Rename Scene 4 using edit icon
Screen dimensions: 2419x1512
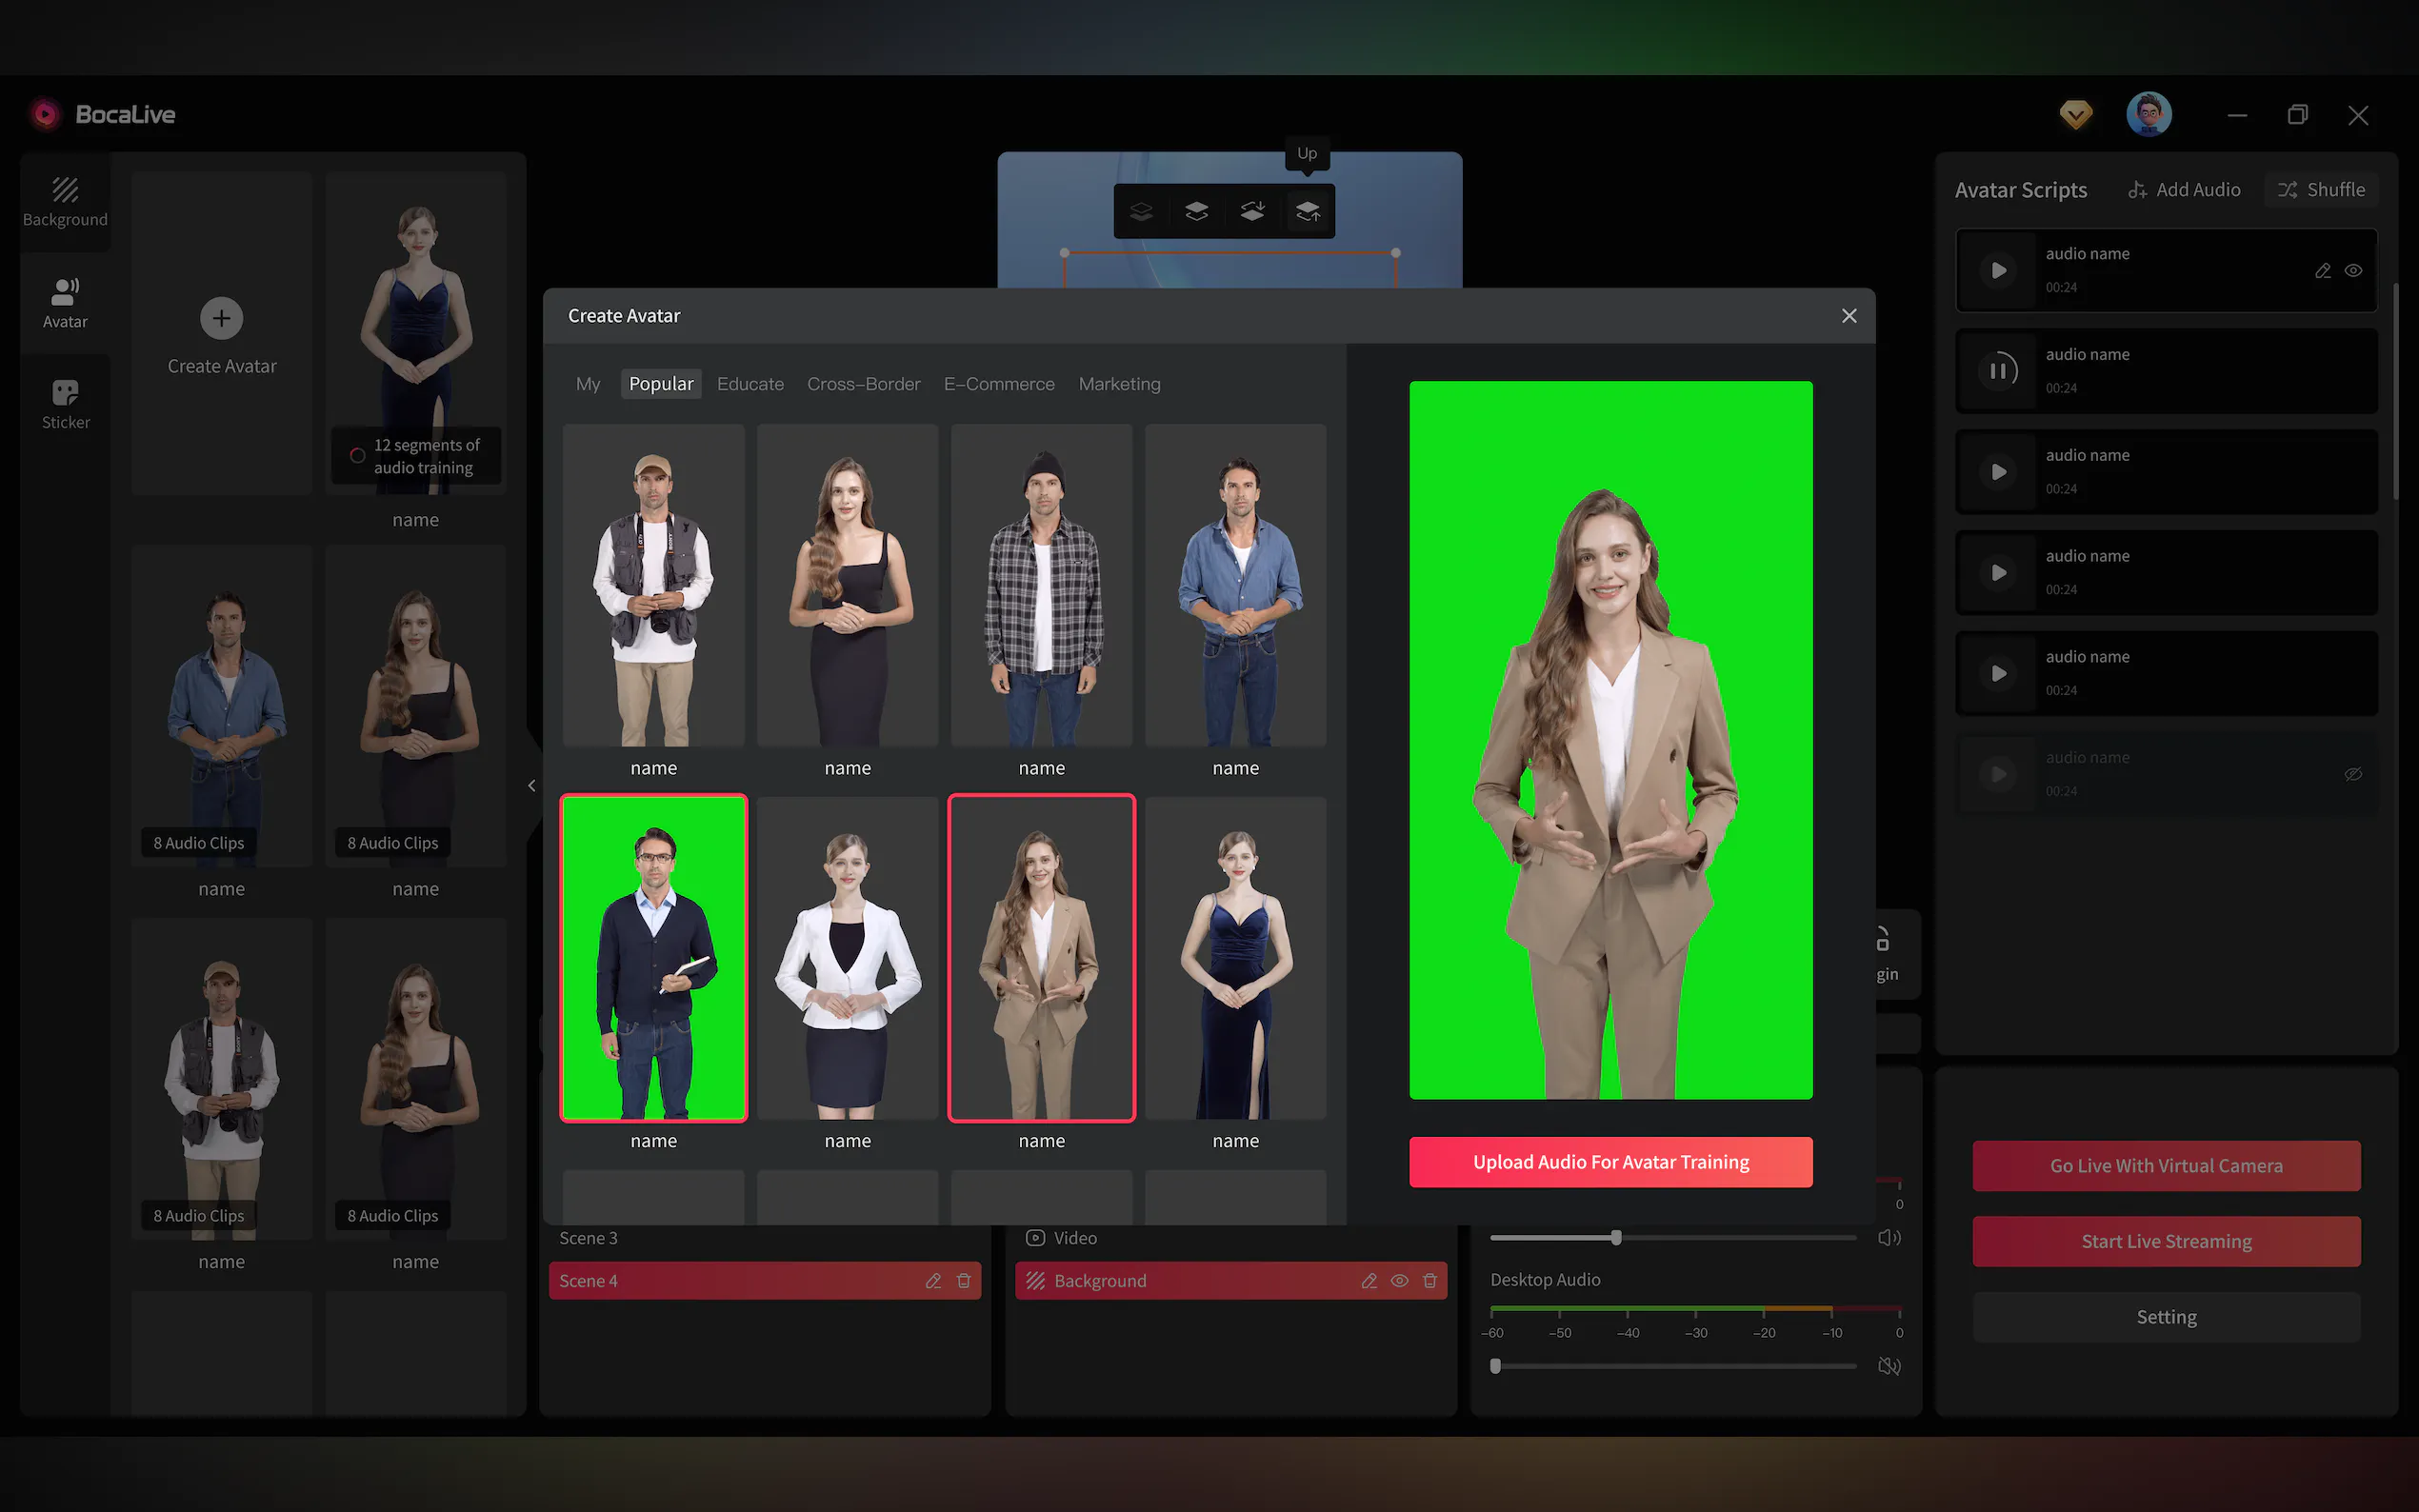coord(933,1280)
